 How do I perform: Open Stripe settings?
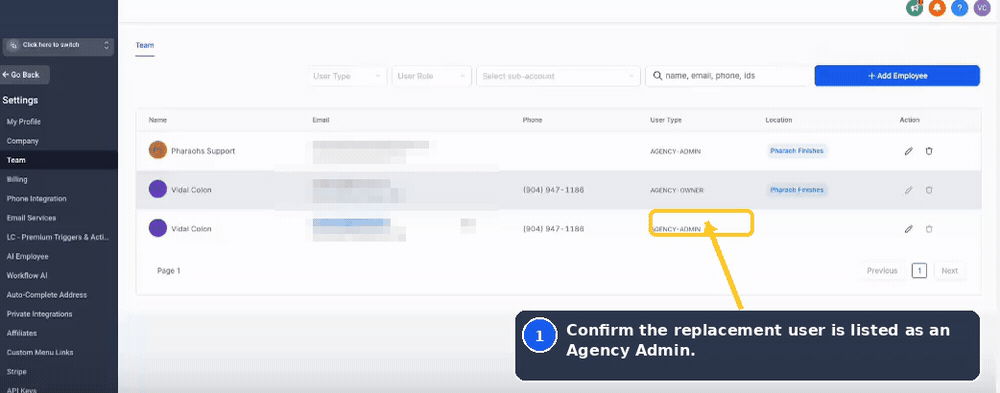coord(16,371)
